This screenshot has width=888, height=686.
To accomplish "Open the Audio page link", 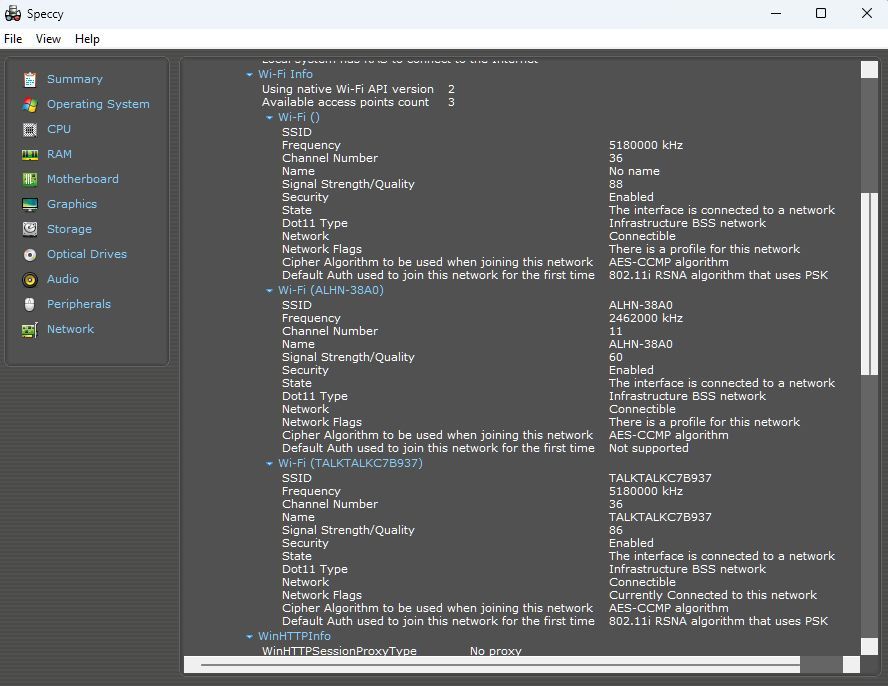I will click(x=63, y=279).
